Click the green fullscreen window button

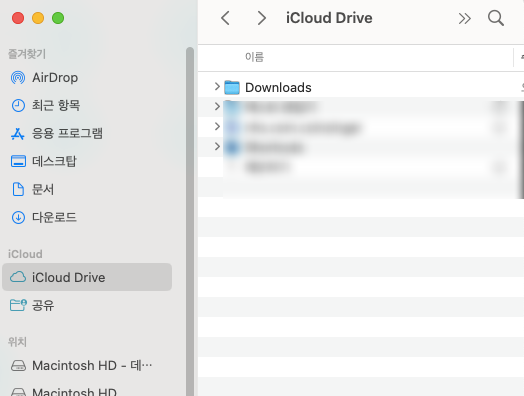tap(58, 18)
